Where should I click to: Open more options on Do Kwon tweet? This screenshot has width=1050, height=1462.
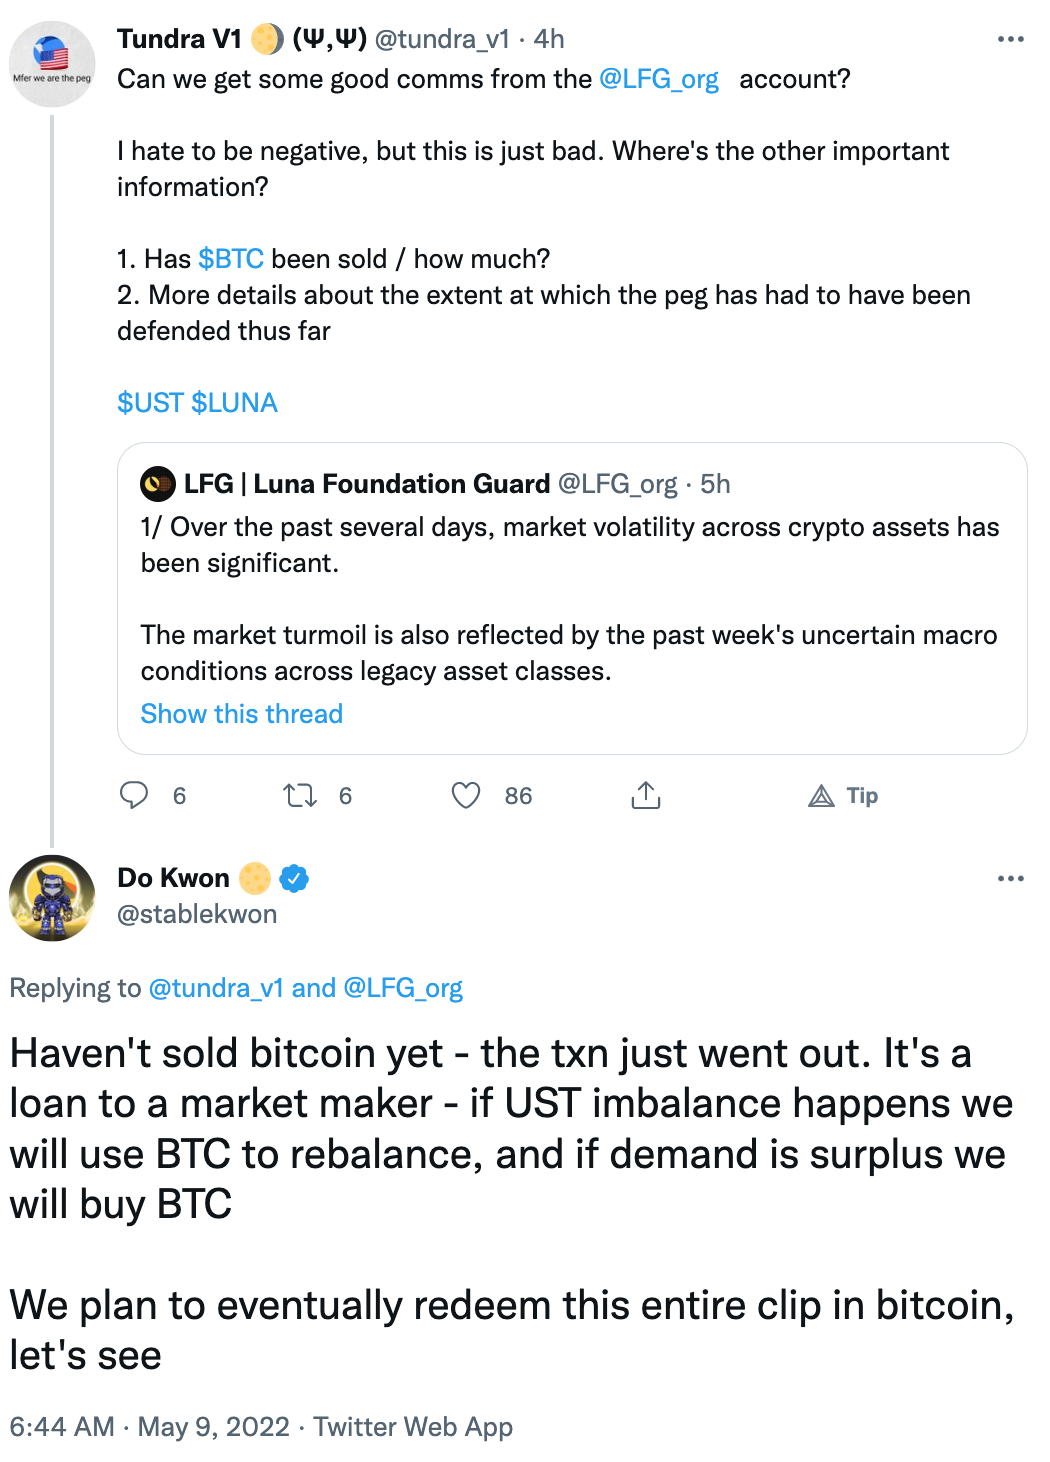click(1010, 878)
